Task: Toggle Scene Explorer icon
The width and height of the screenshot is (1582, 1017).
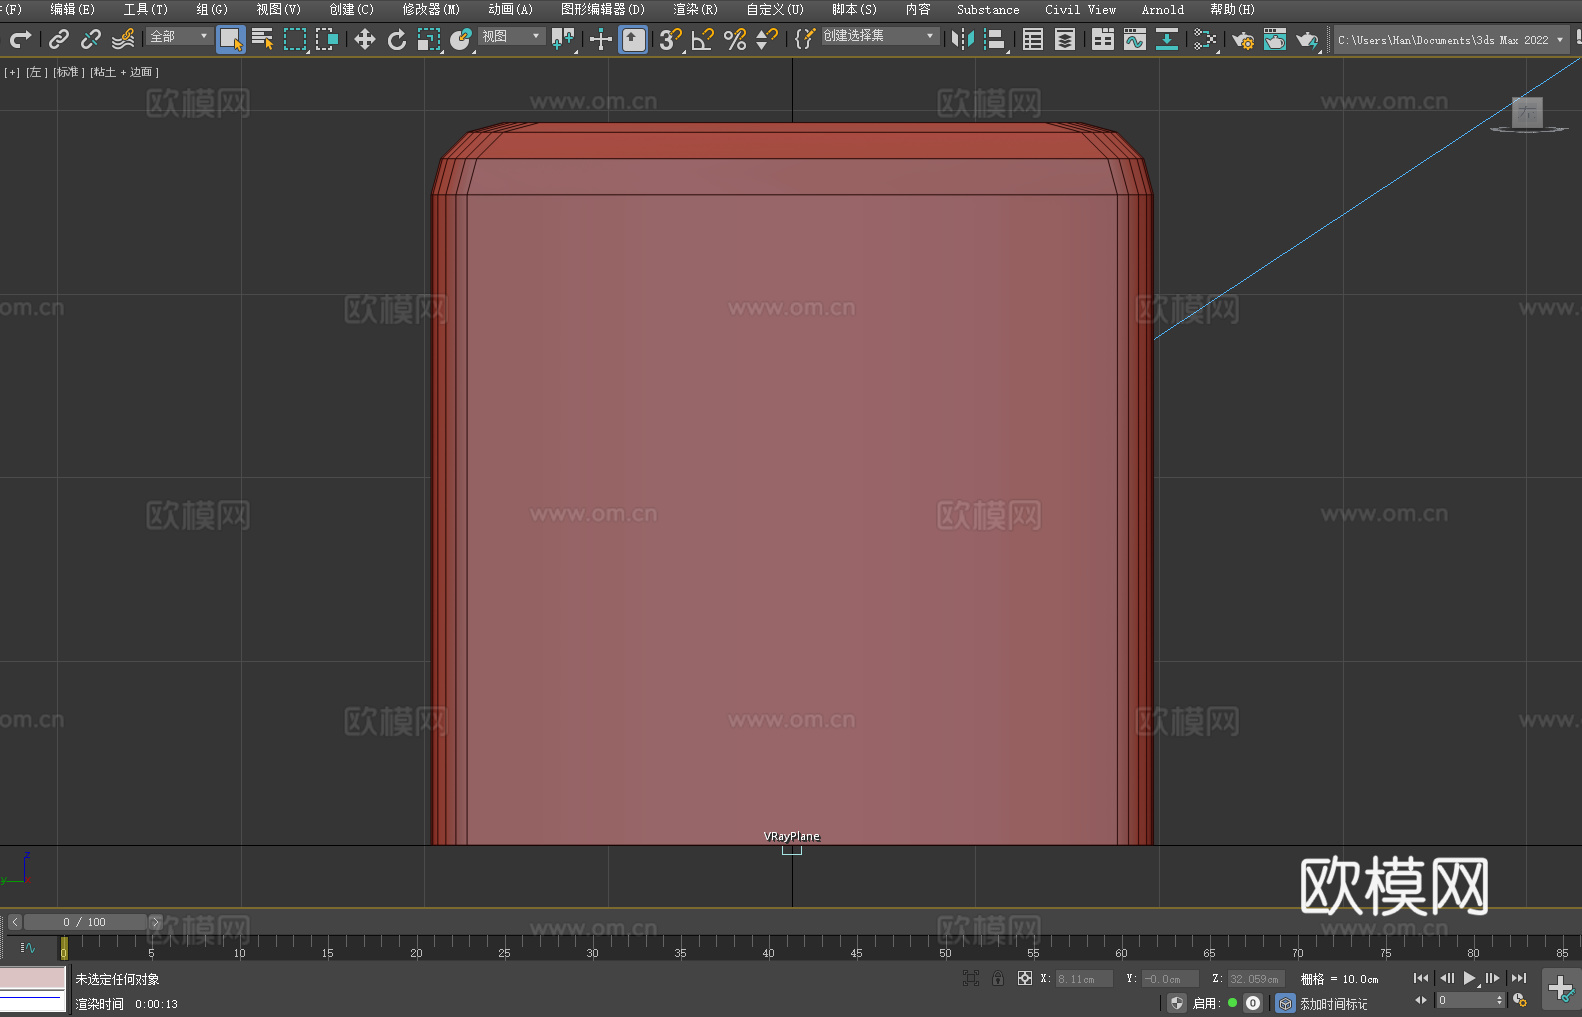Action: click(1033, 39)
